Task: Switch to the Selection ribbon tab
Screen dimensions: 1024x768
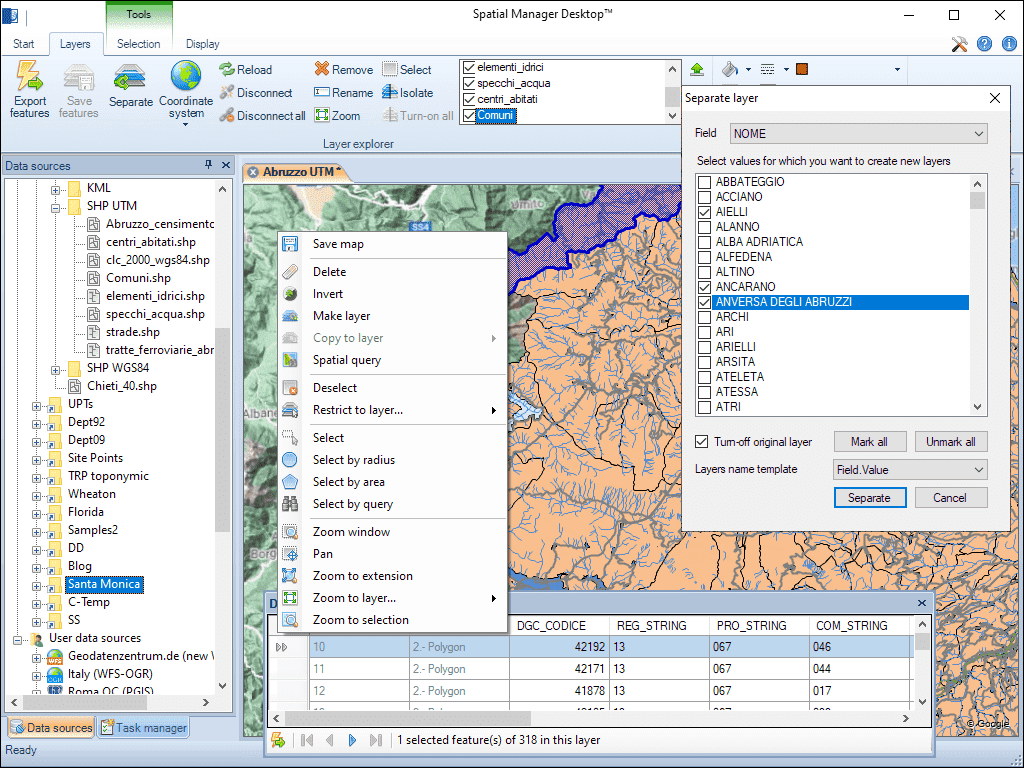Action: click(138, 44)
